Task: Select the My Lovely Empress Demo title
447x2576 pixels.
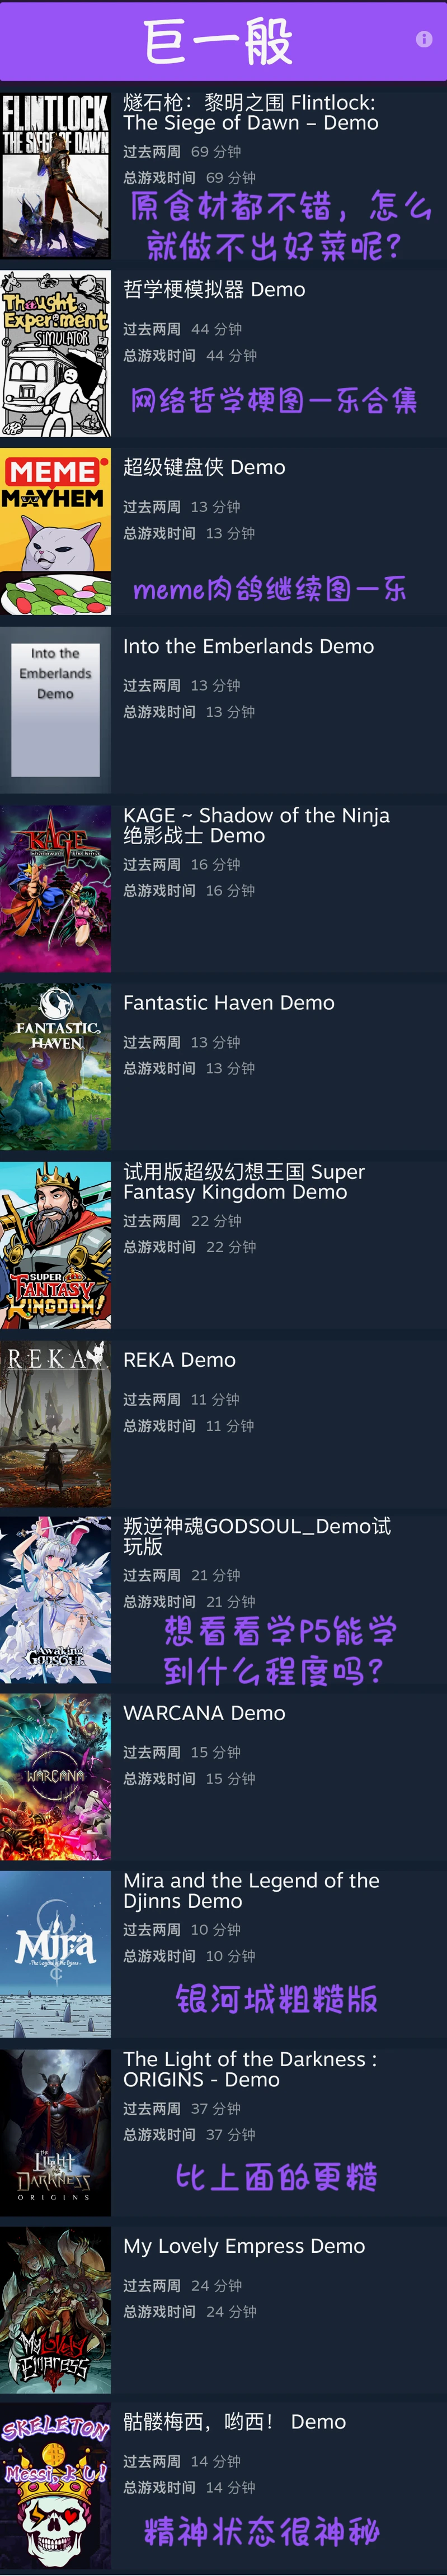Action: pyautogui.click(x=244, y=2247)
